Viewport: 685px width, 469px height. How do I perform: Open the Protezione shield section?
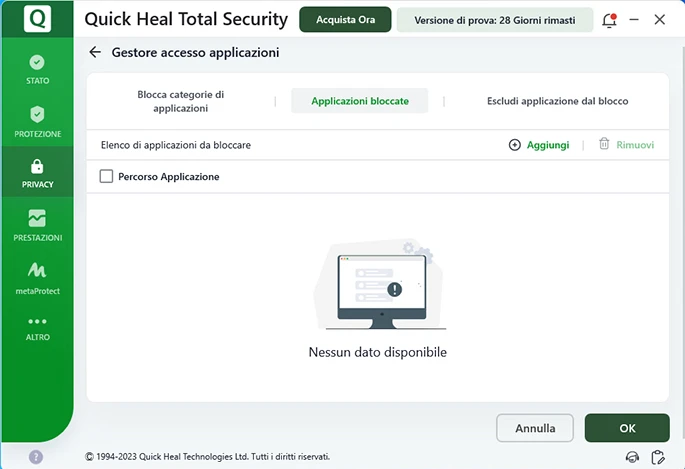37,122
